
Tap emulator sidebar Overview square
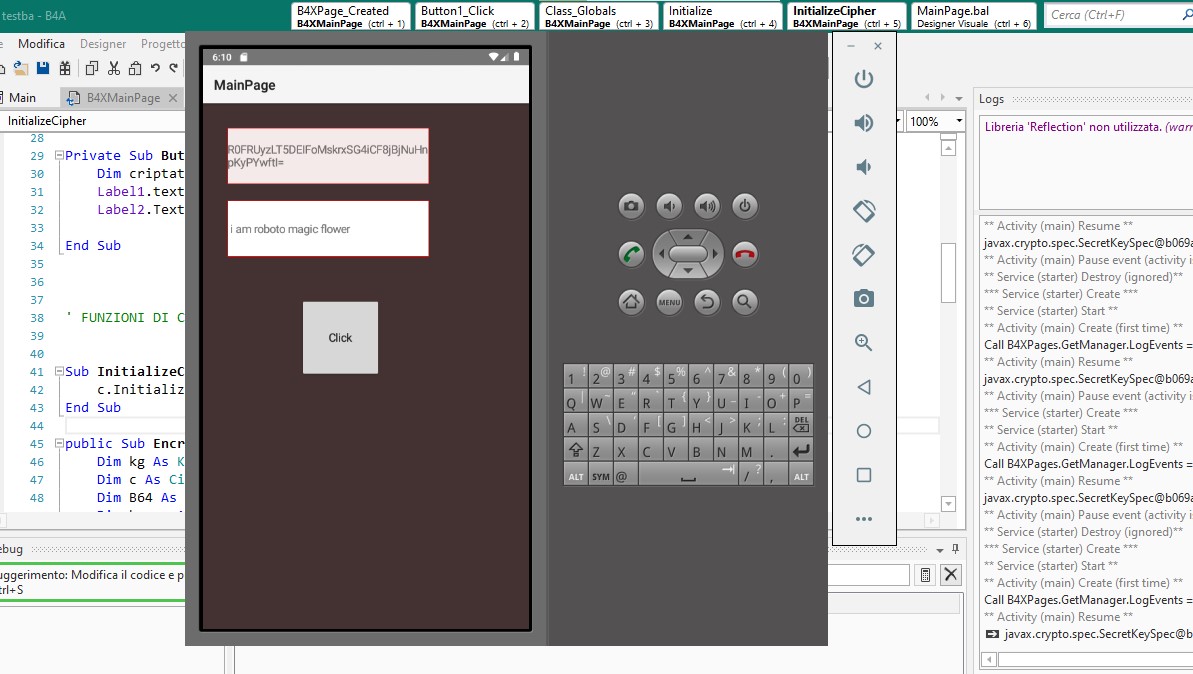tap(864, 475)
